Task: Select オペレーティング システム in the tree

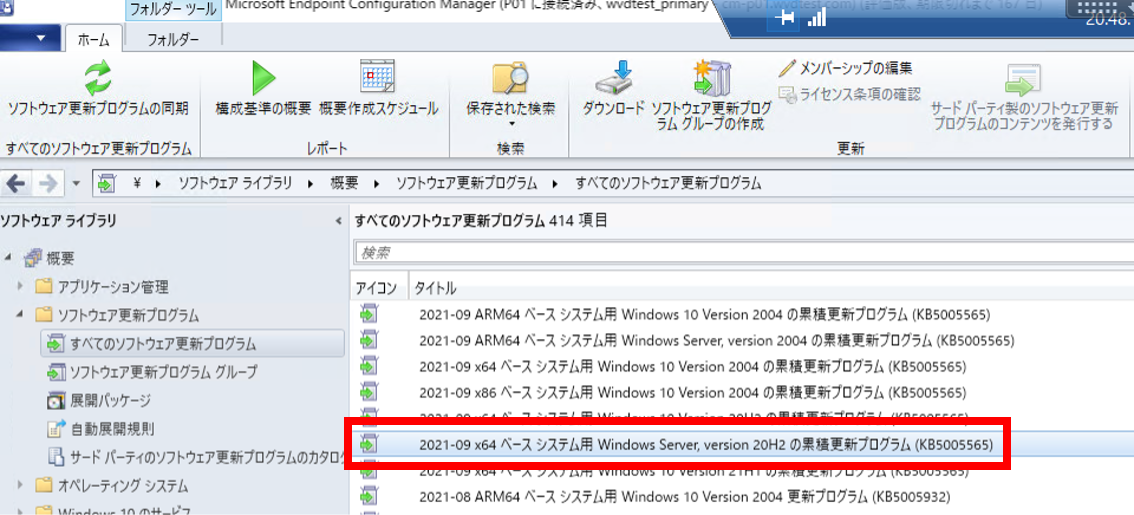Action: [x=122, y=485]
